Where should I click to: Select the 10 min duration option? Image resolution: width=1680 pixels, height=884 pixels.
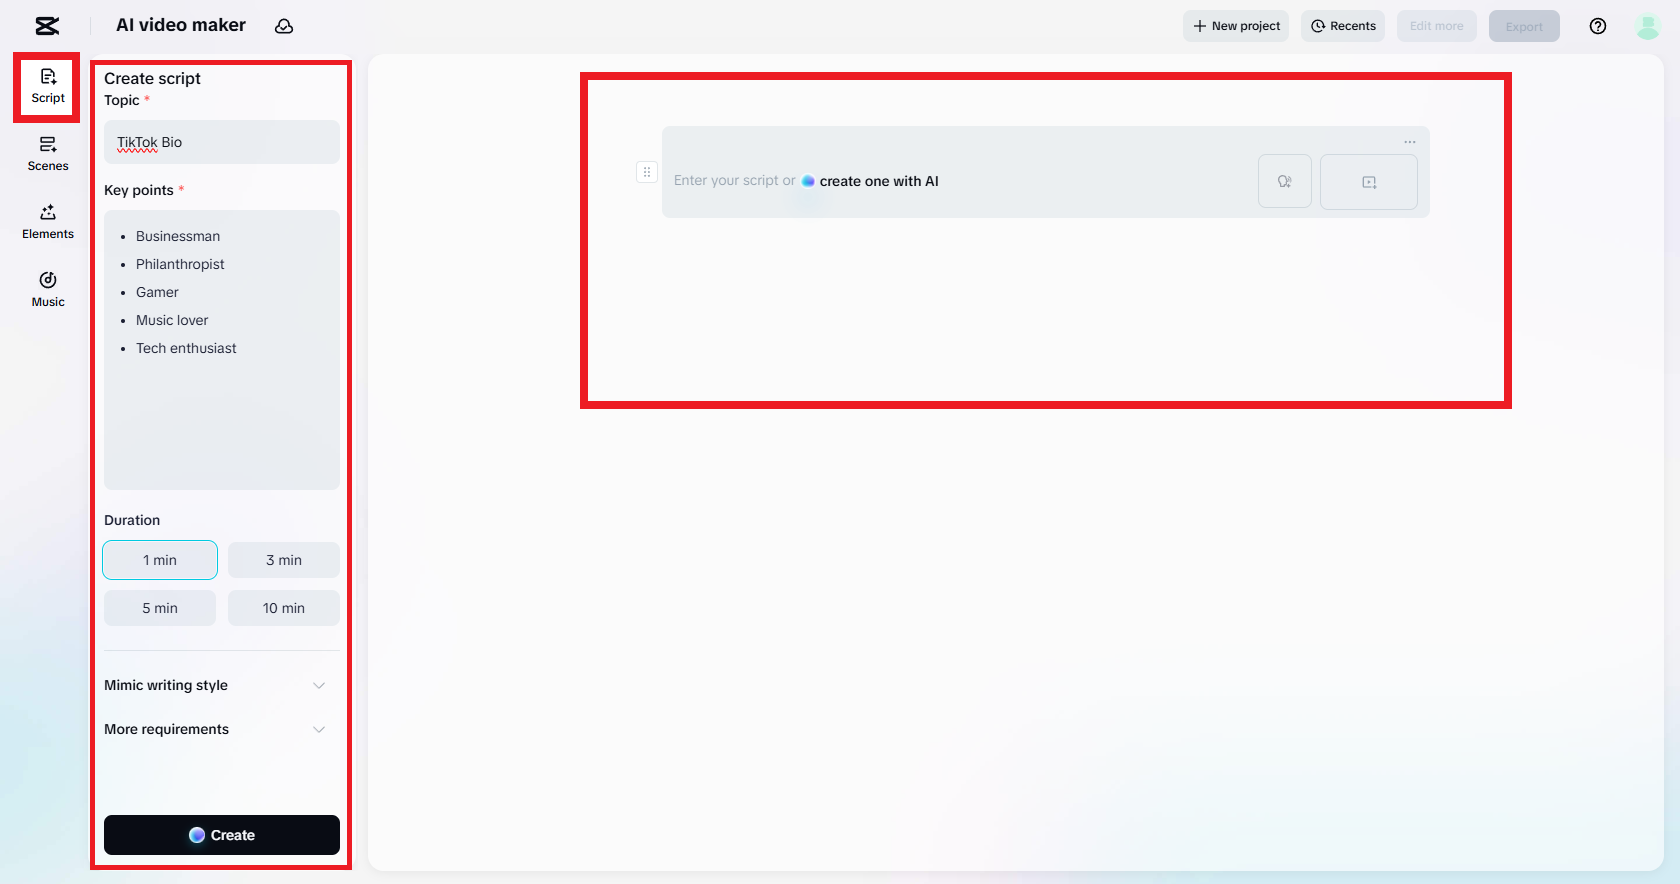pyautogui.click(x=284, y=608)
